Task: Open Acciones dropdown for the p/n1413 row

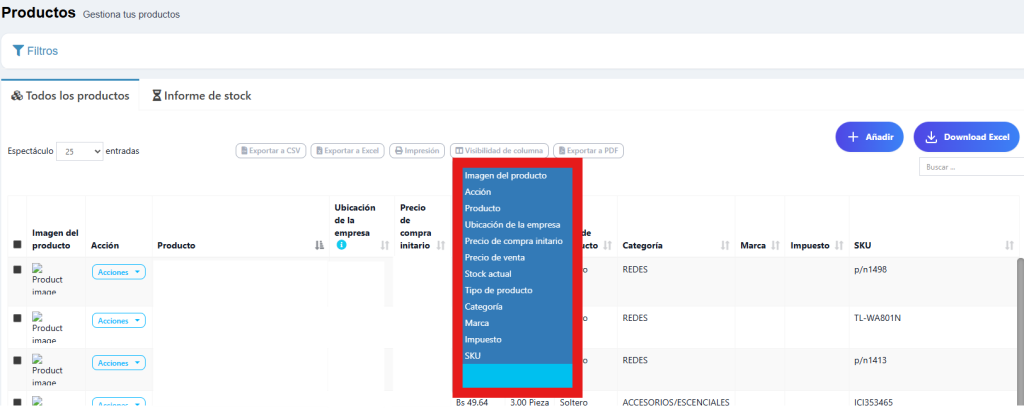Action: (119, 362)
